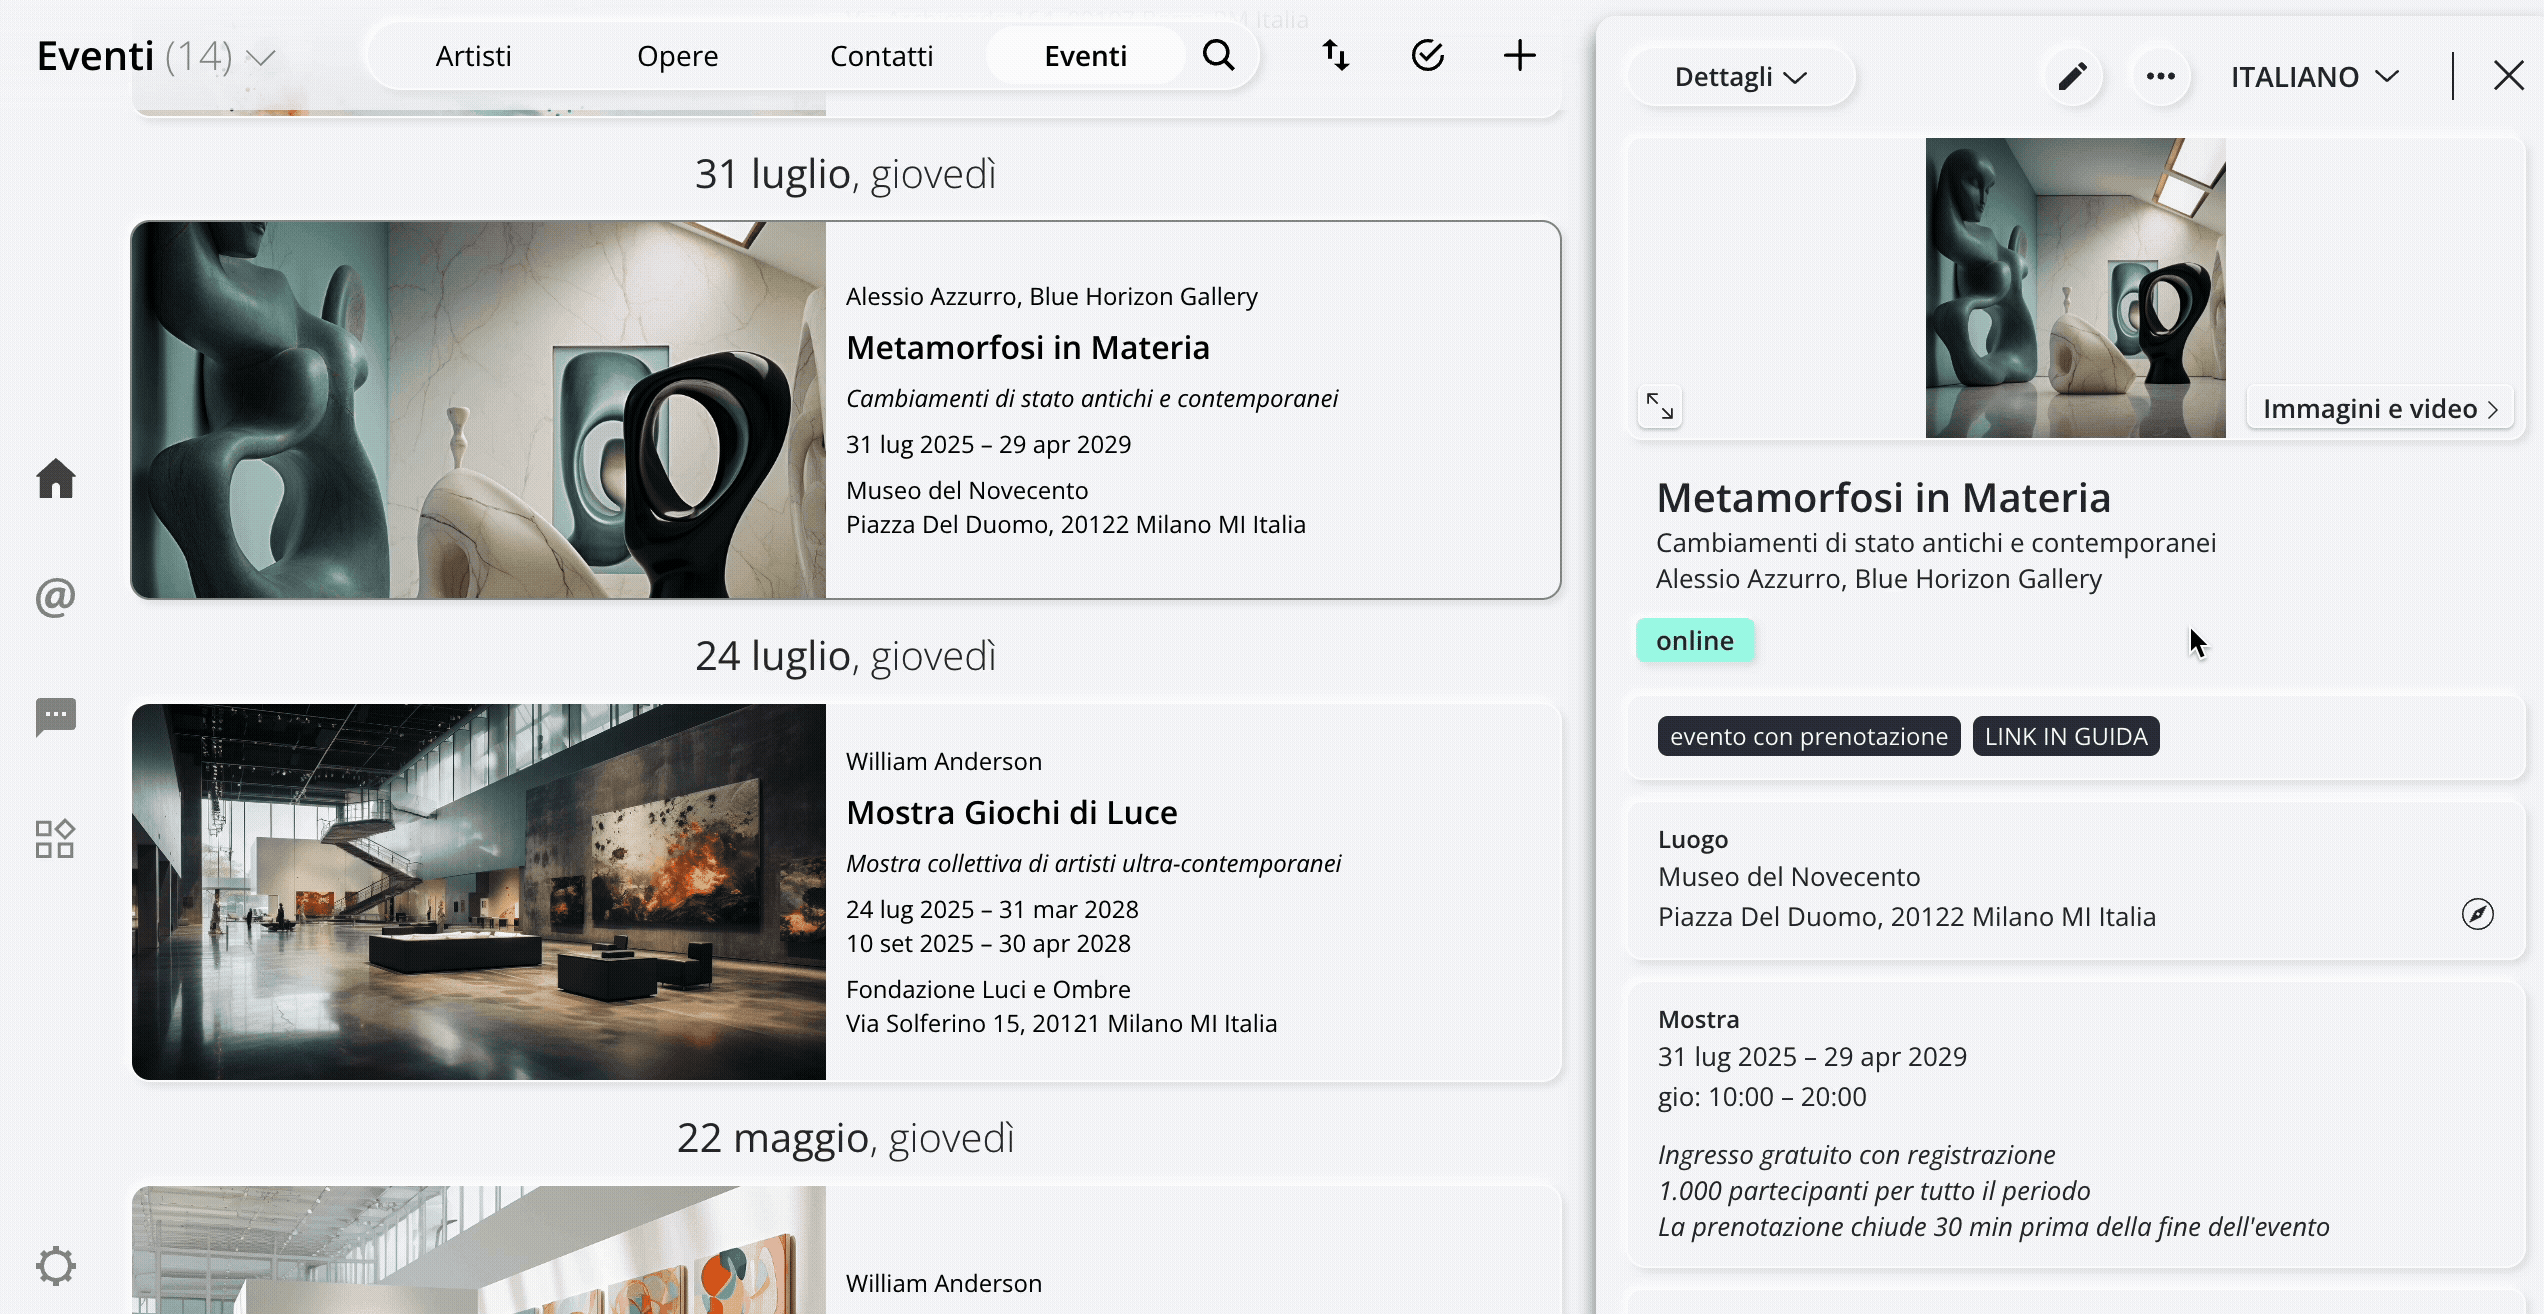
Task: Toggle the online status tag
Action: [x=1695, y=640]
